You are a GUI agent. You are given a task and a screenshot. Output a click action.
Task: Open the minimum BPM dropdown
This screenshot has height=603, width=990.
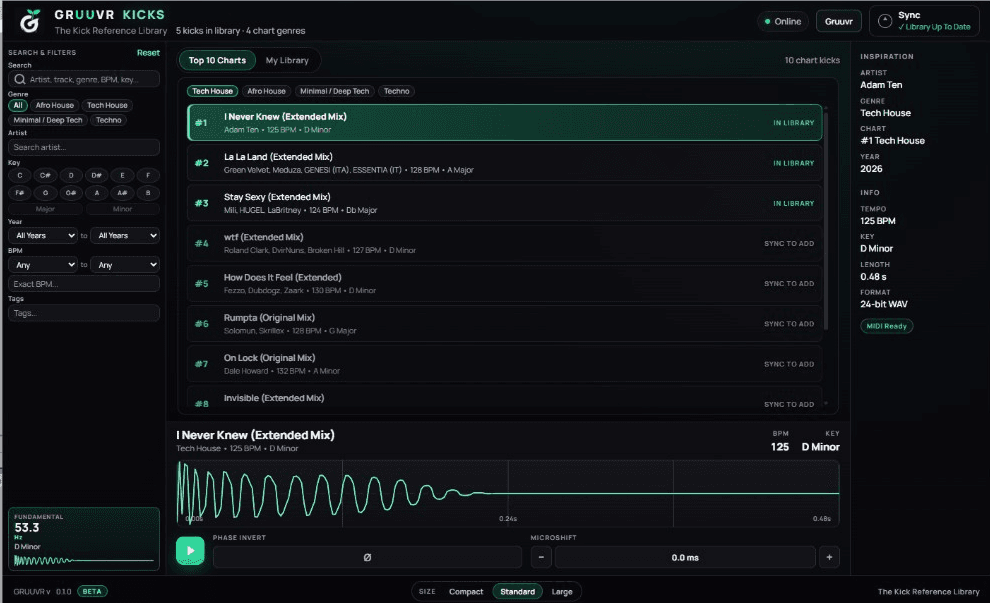click(43, 265)
